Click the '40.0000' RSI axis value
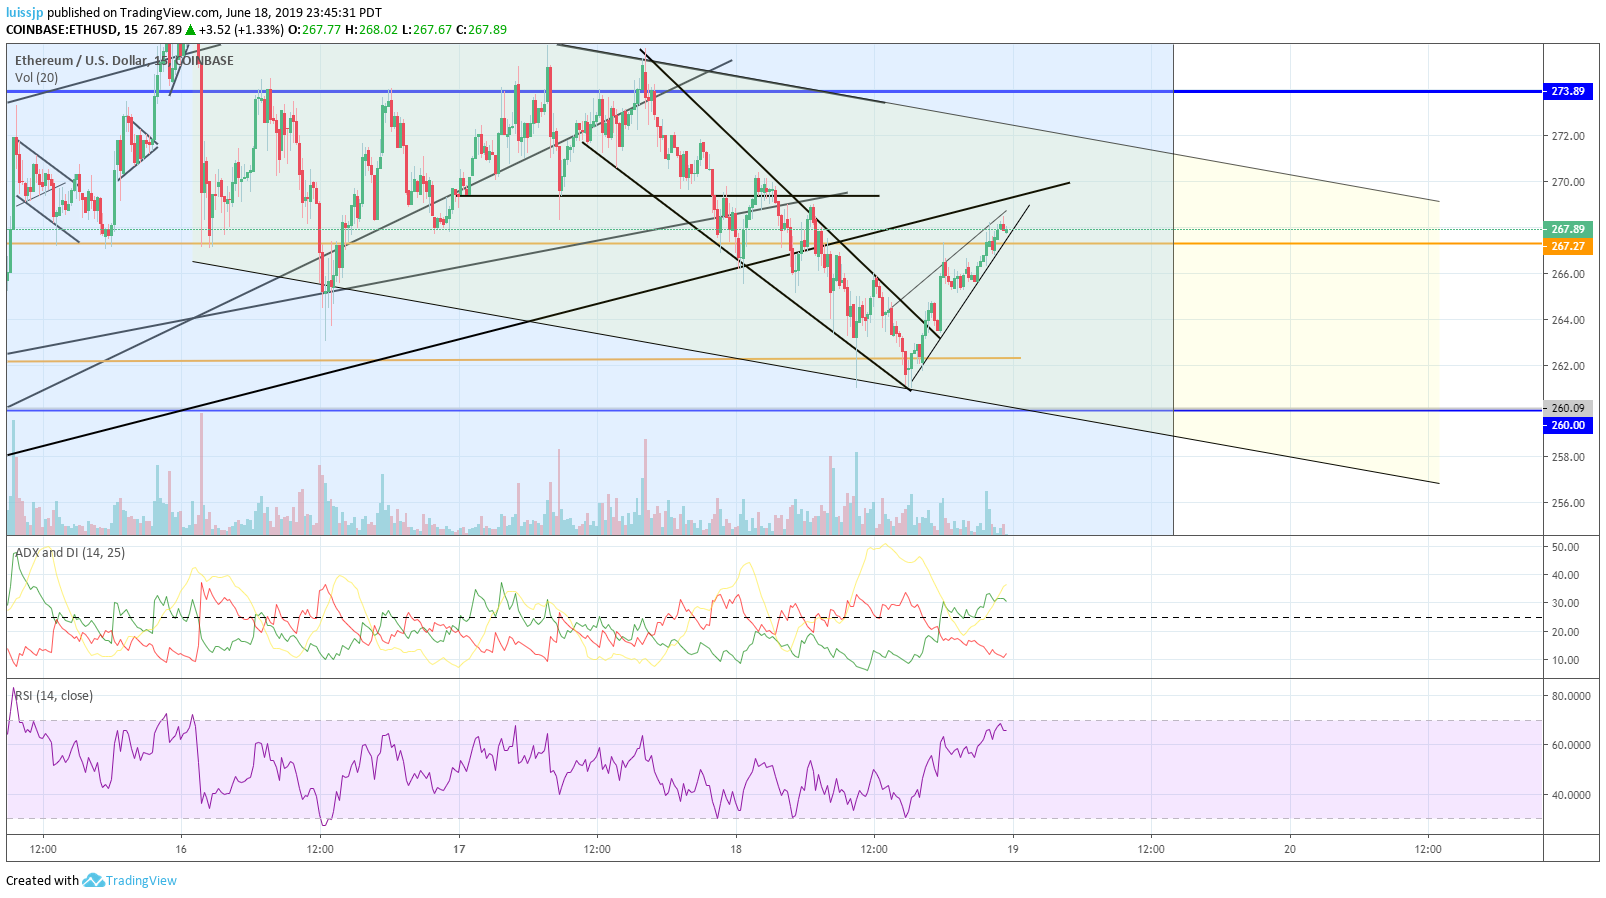Image resolution: width=1606 pixels, height=898 pixels. coord(1571,795)
